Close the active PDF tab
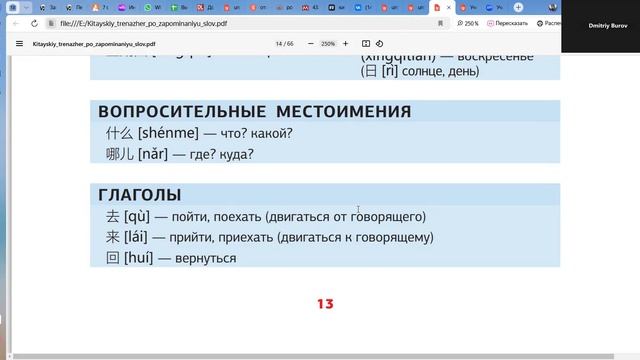This screenshot has height=360, width=640. 449,8
